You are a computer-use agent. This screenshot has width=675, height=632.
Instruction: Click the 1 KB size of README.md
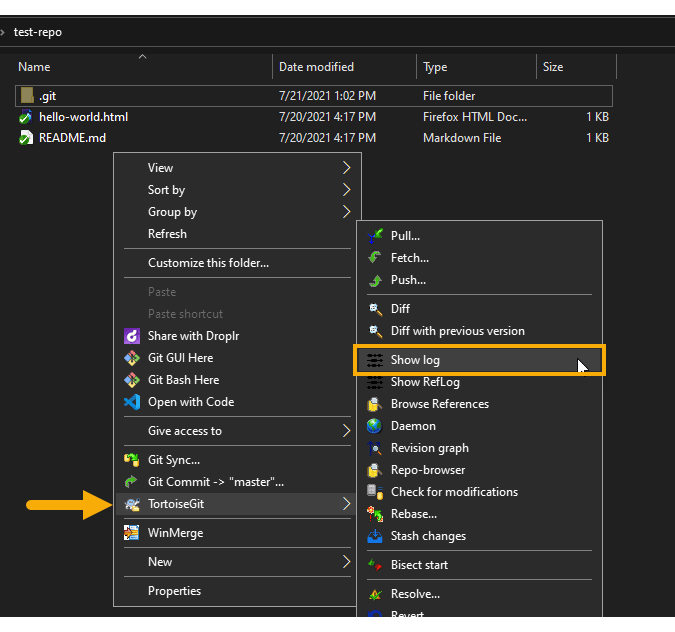(x=598, y=138)
